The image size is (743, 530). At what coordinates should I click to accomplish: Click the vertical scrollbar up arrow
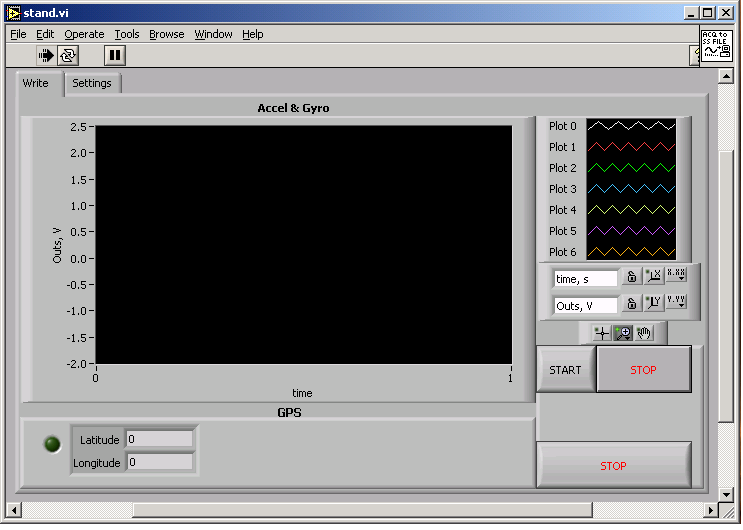point(726,76)
